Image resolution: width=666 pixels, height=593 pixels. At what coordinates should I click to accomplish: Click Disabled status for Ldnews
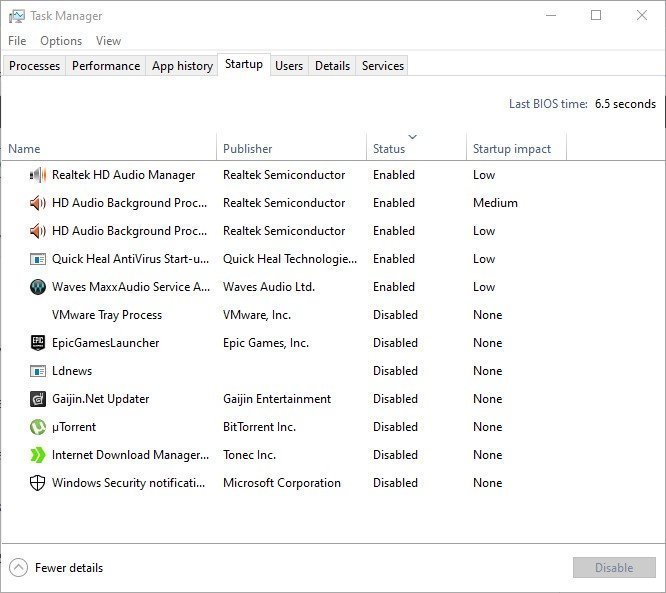pyautogui.click(x=395, y=371)
